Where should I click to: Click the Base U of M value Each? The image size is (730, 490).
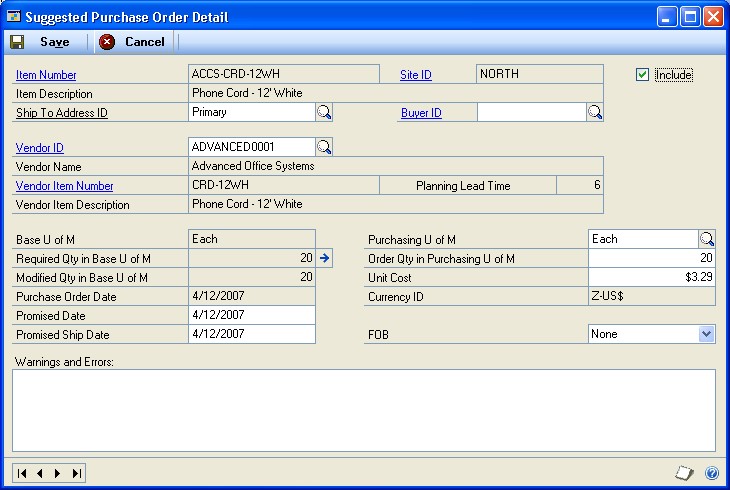click(x=252, y=239)
